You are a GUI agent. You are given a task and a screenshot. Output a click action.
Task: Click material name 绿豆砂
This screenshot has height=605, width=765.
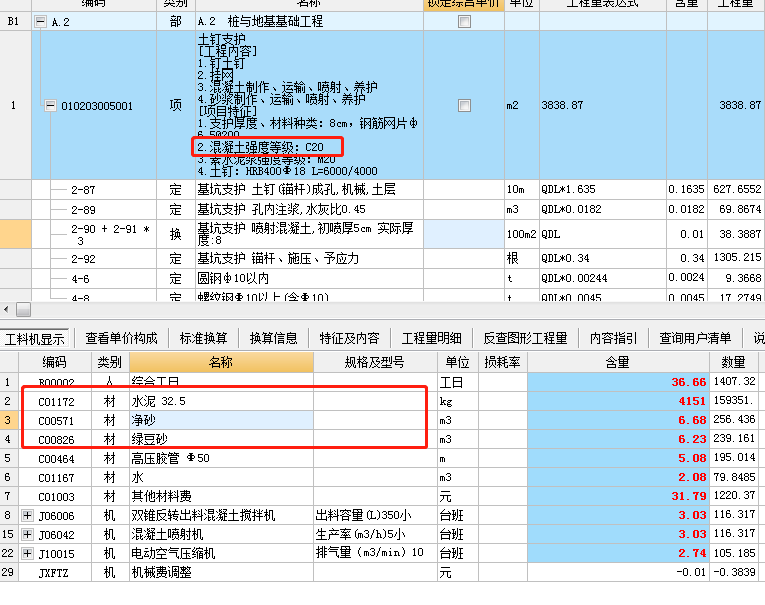[x=149, y=439]
